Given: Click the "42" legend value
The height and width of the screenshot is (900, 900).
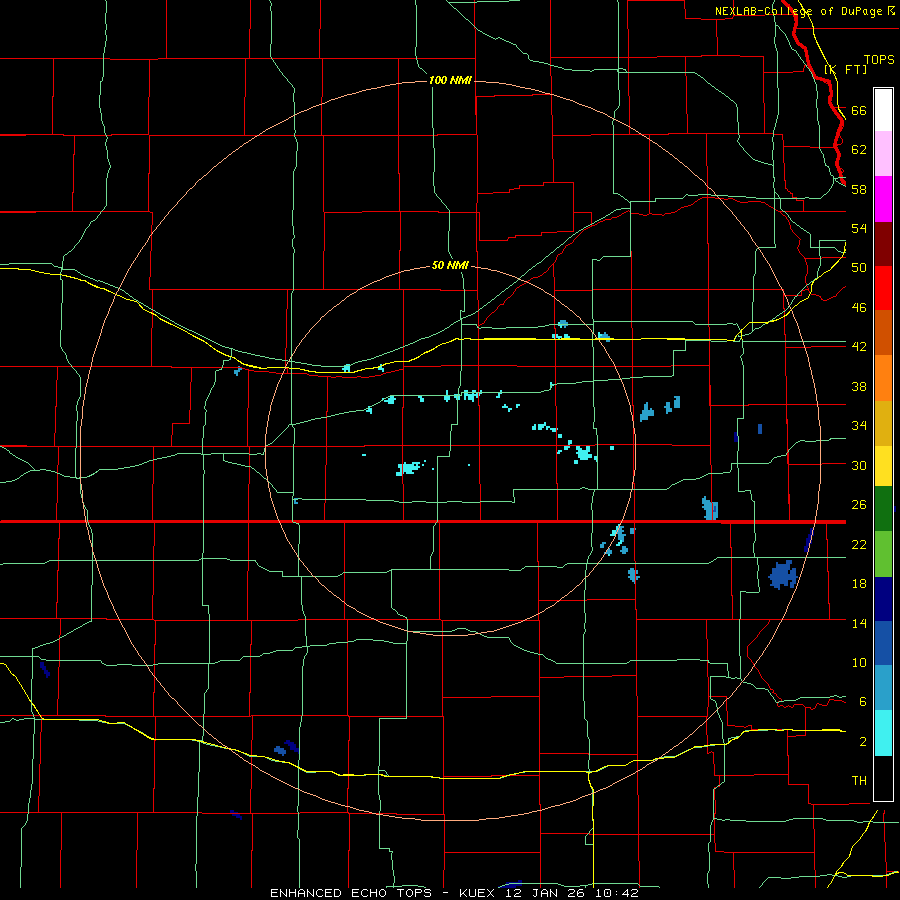Looking at the screenshot, I should coord(859,347).
